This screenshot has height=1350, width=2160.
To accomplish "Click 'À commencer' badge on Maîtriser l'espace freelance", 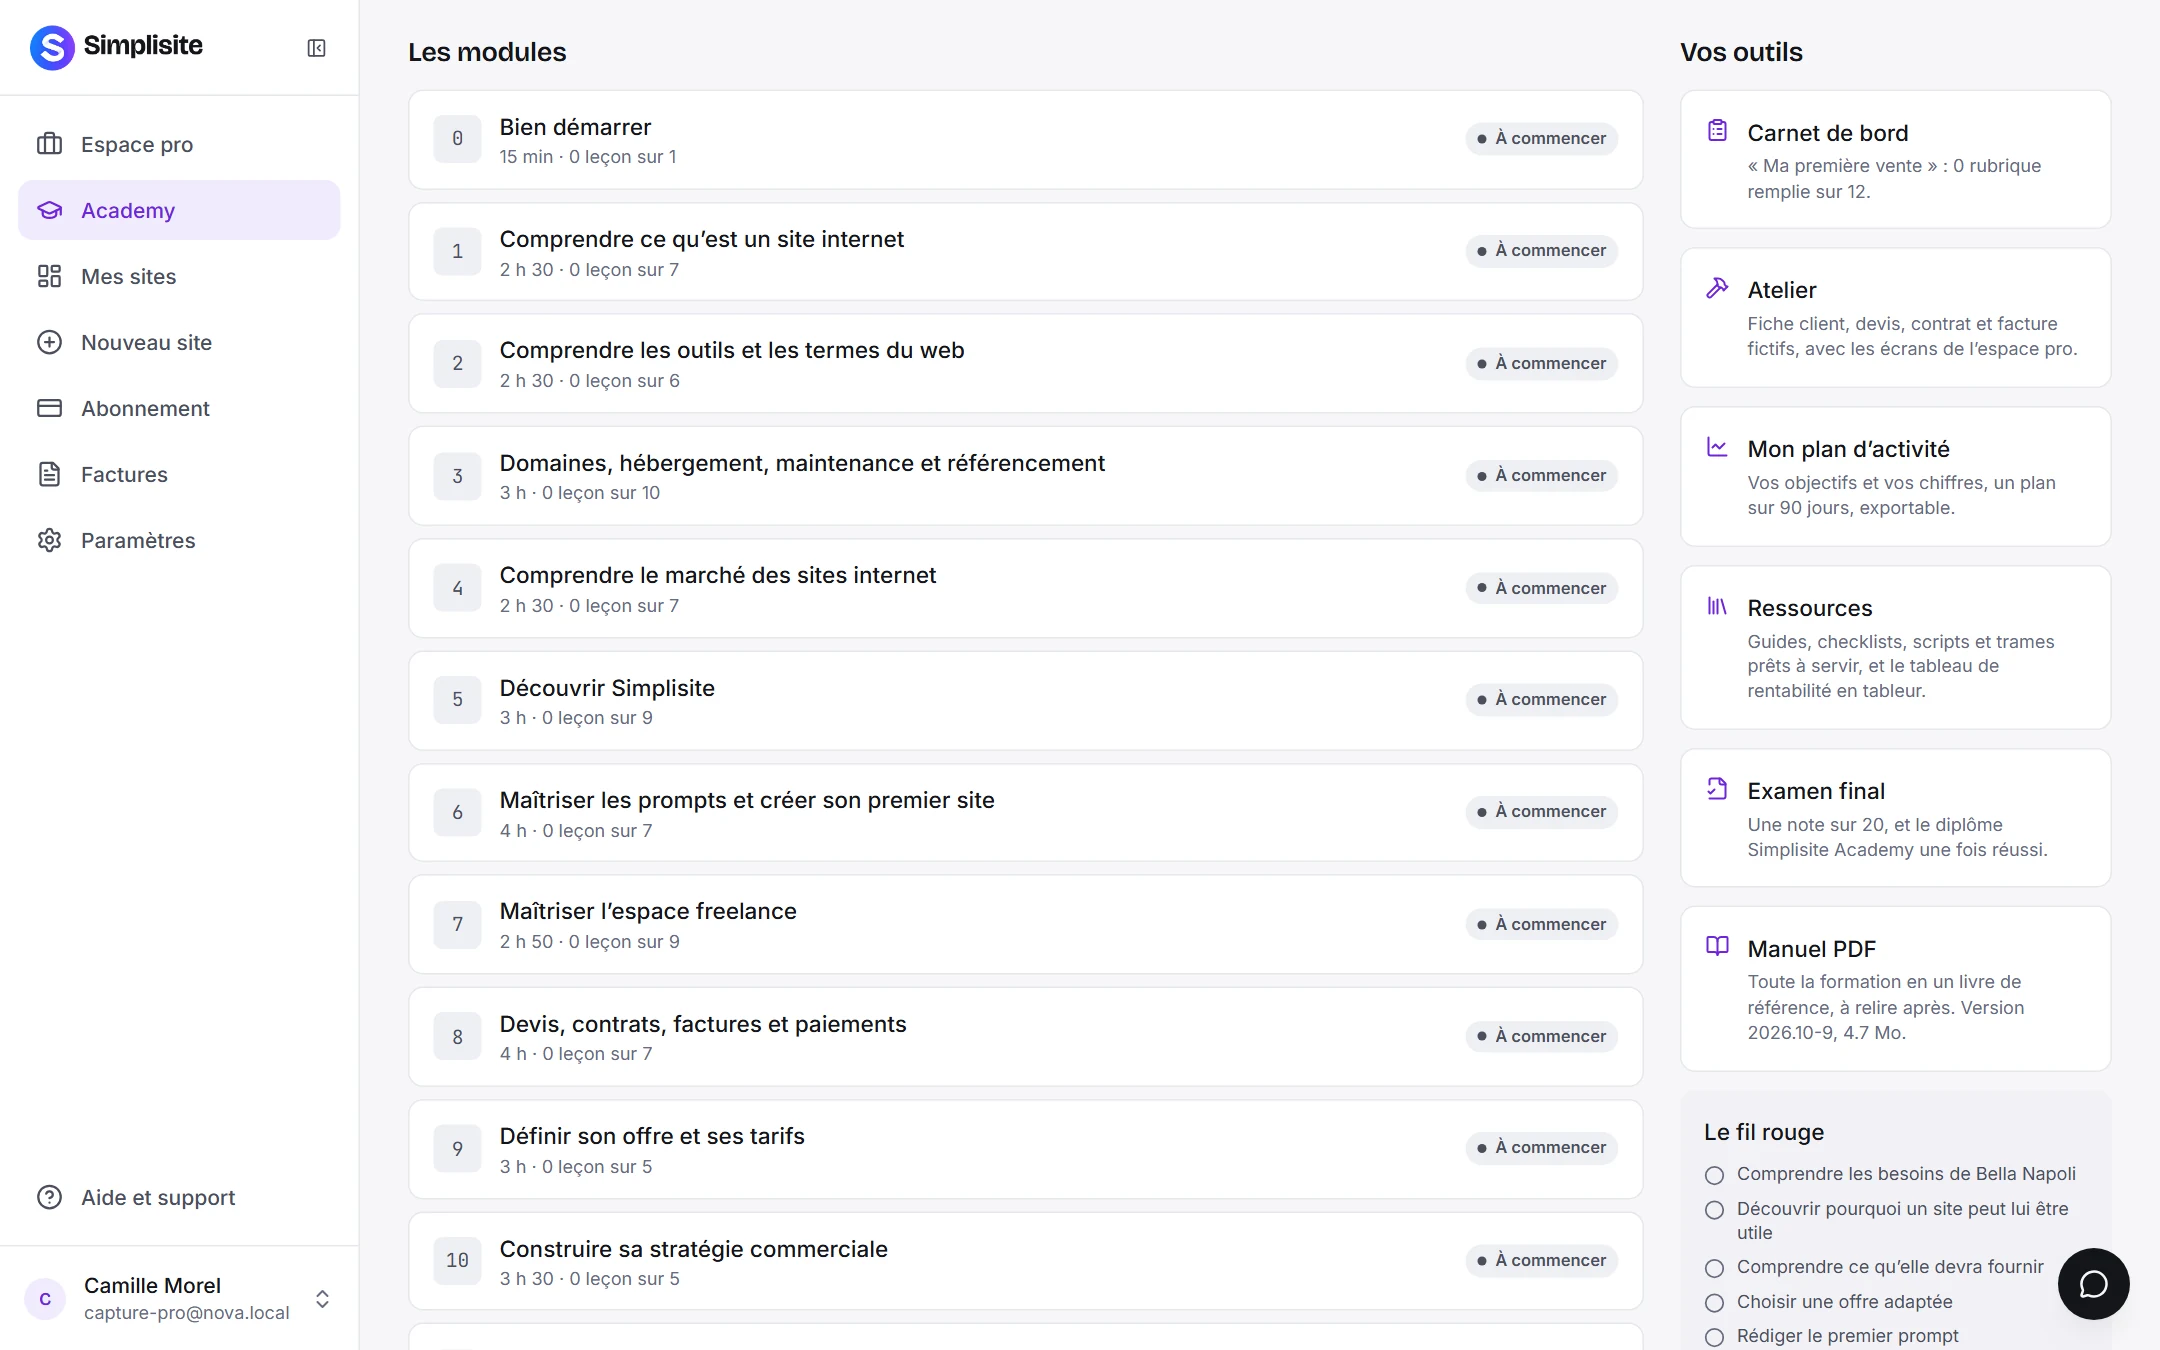I will click(x=1541, y=924).
